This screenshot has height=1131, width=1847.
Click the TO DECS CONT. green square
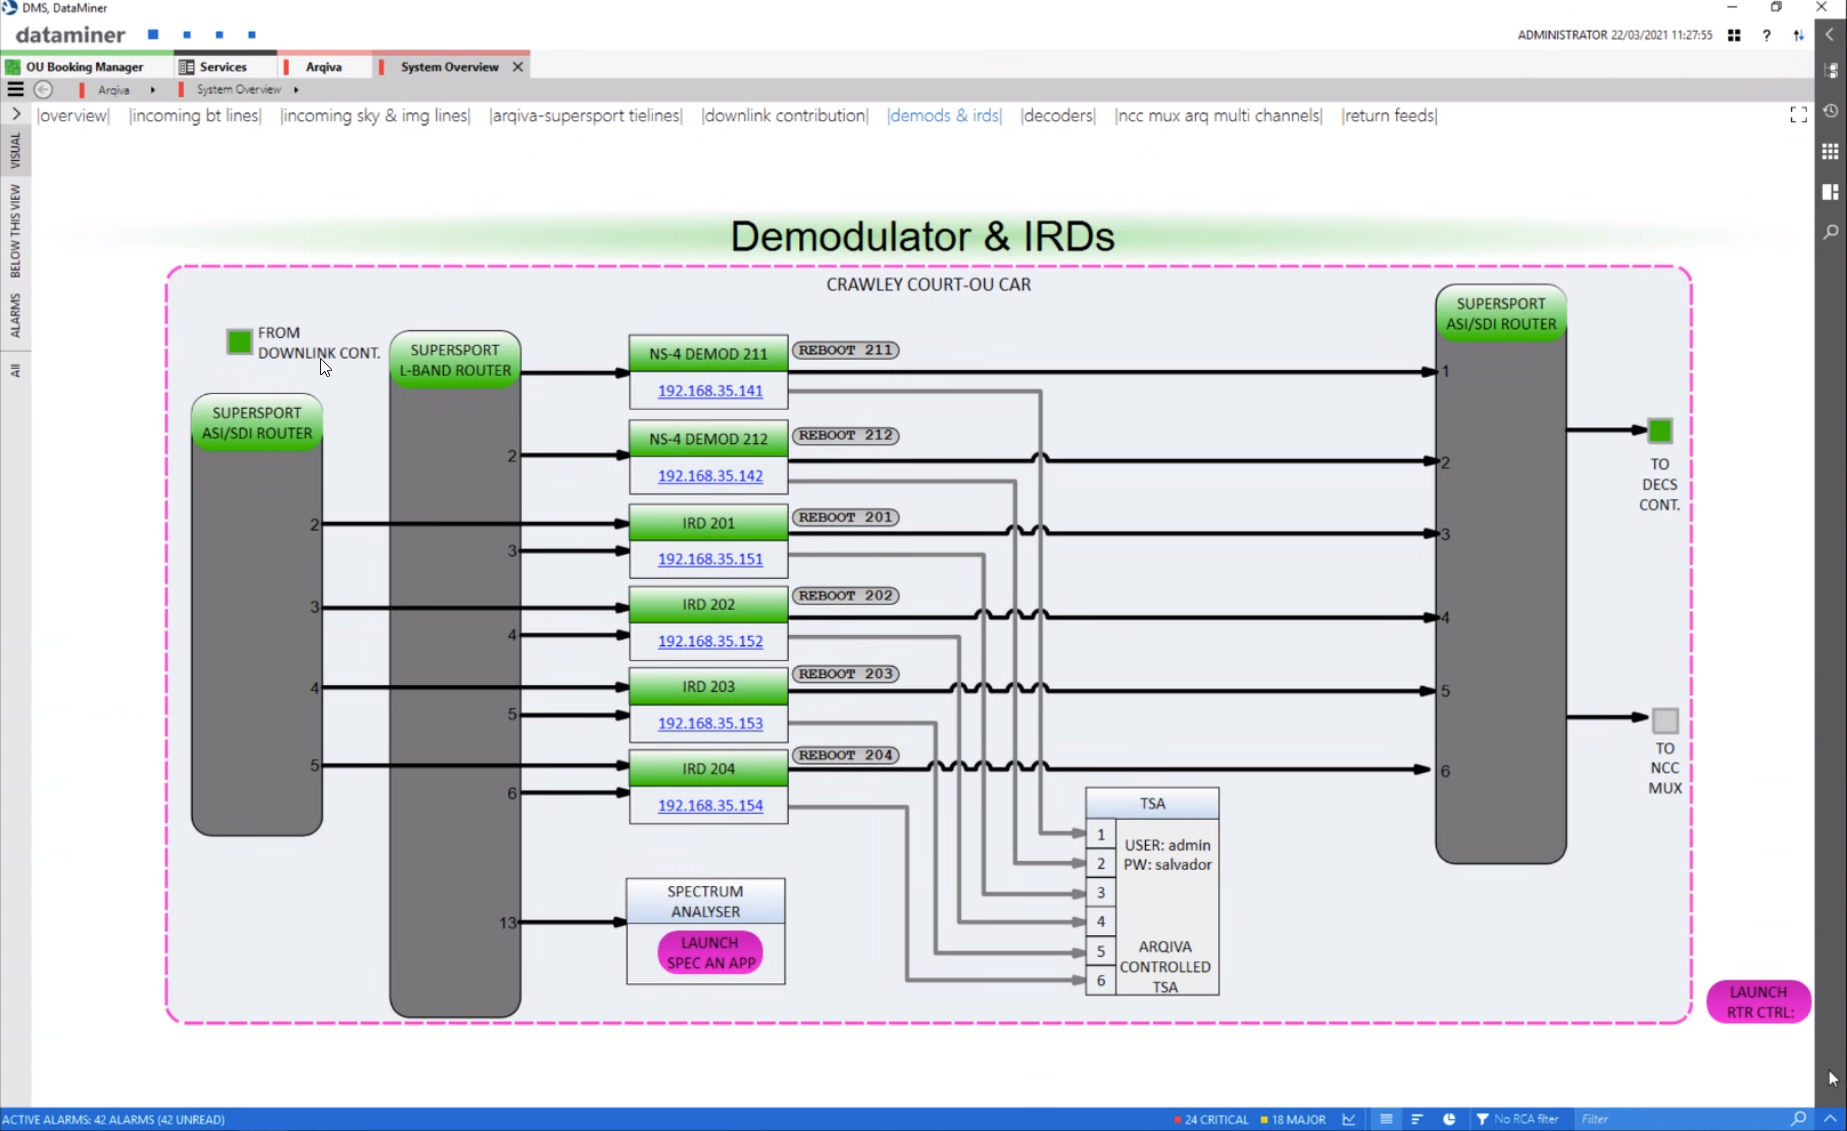point(1660,431)
